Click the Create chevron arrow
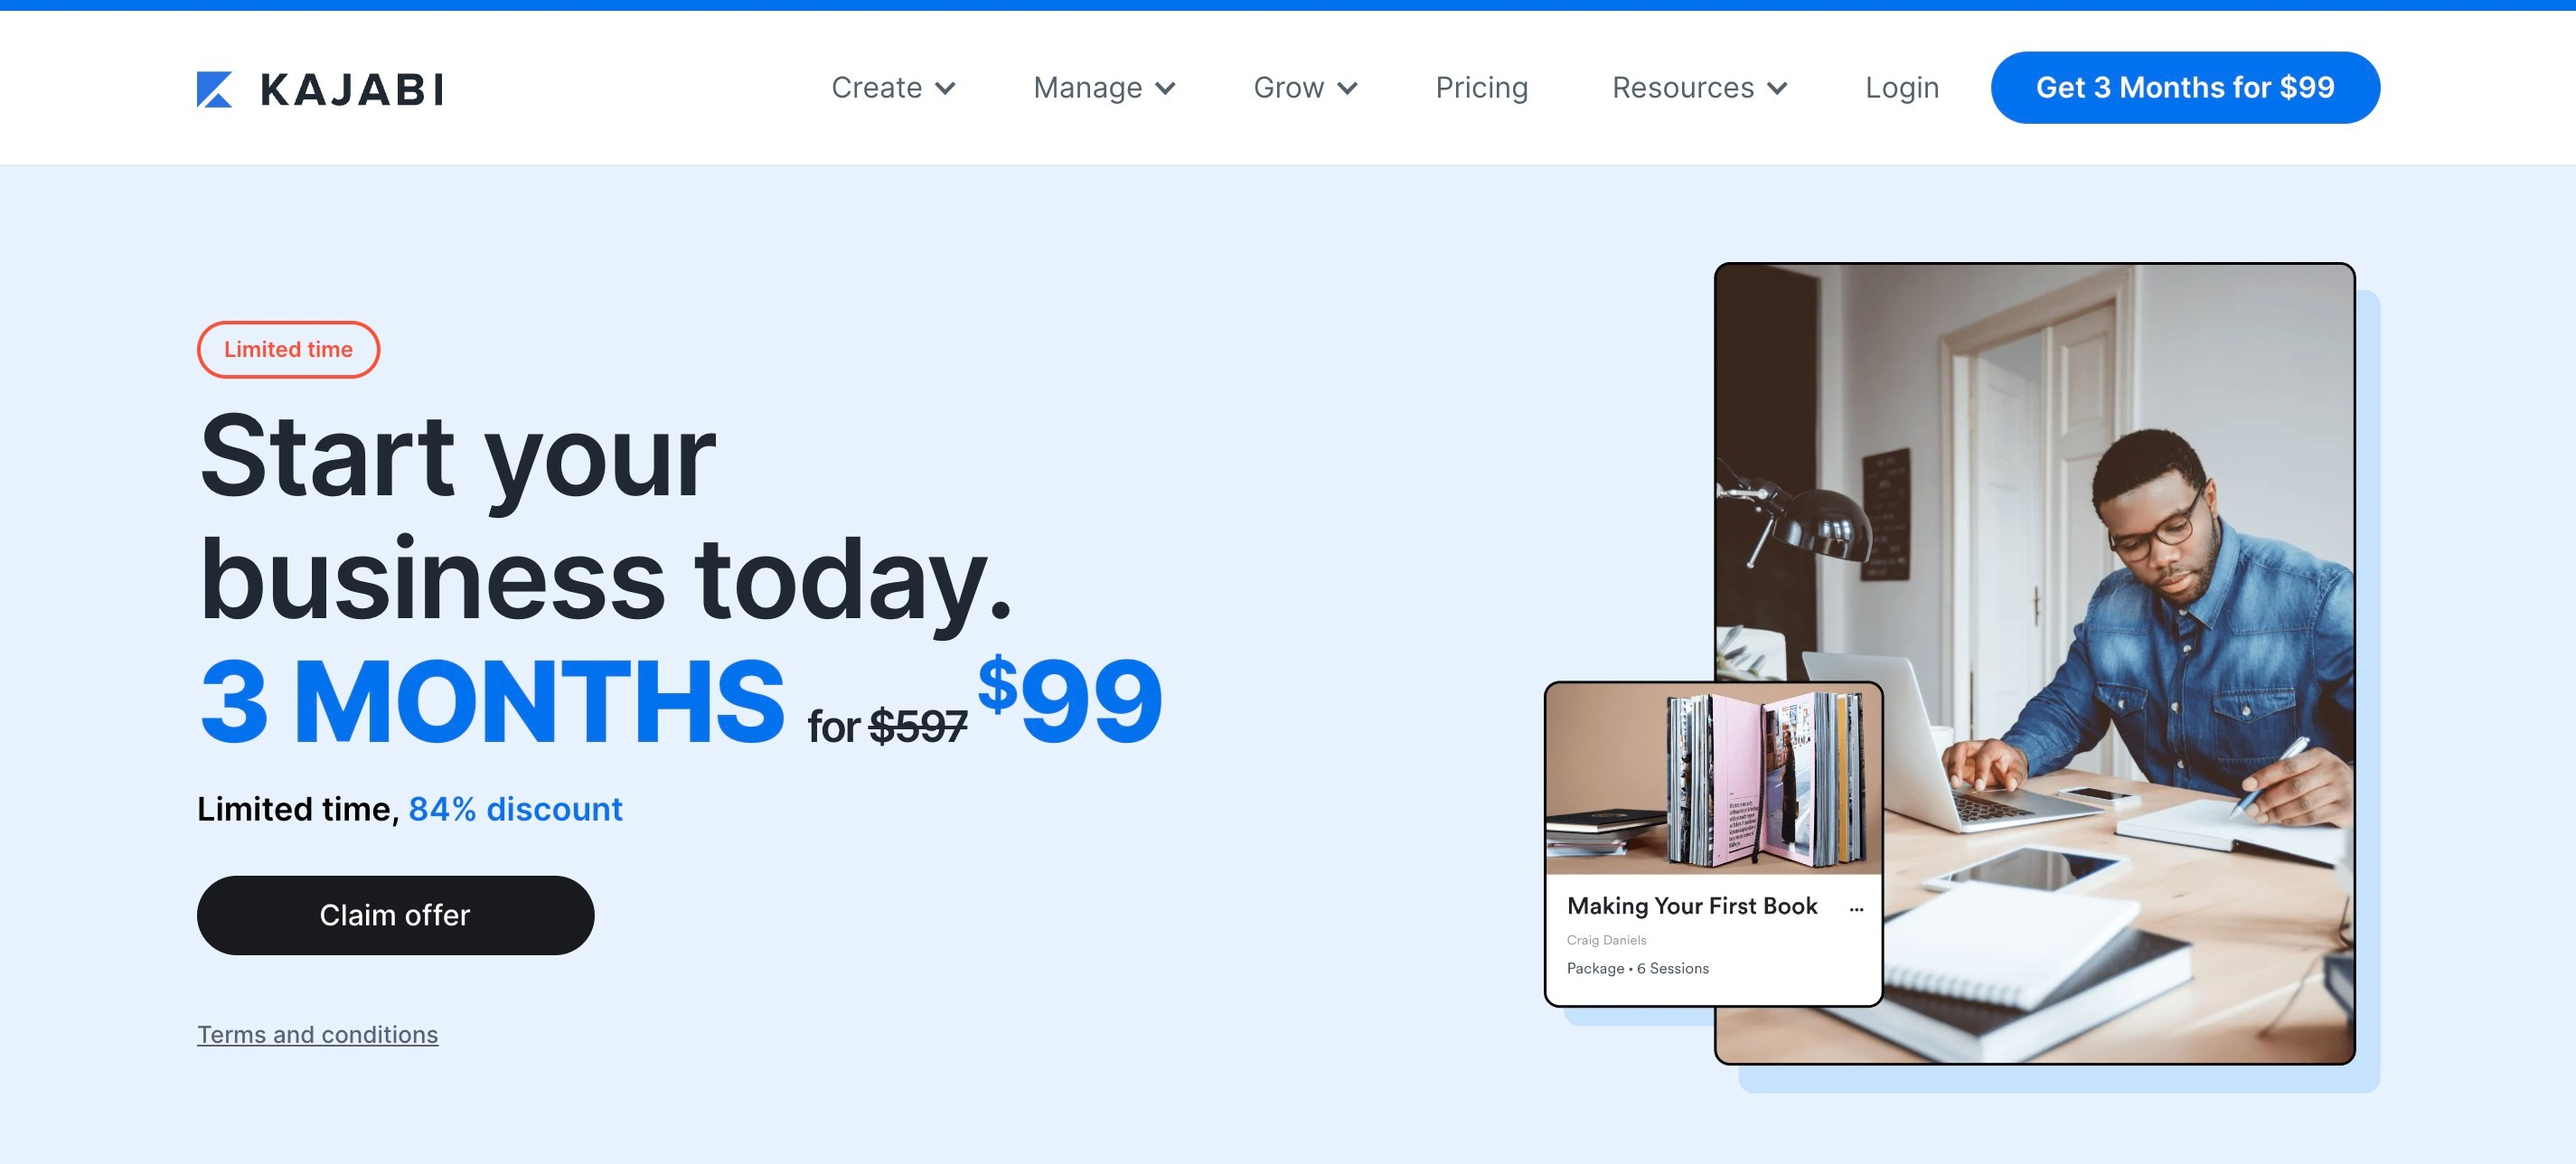Screen dimensions: 2576x1164 pos(945,88)
